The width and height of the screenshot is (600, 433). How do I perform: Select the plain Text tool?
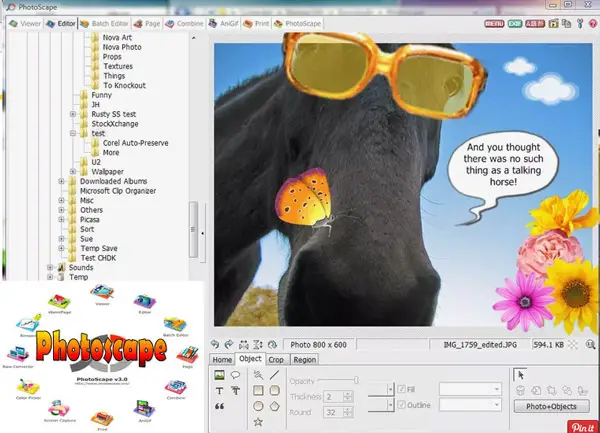coord(219,391)
